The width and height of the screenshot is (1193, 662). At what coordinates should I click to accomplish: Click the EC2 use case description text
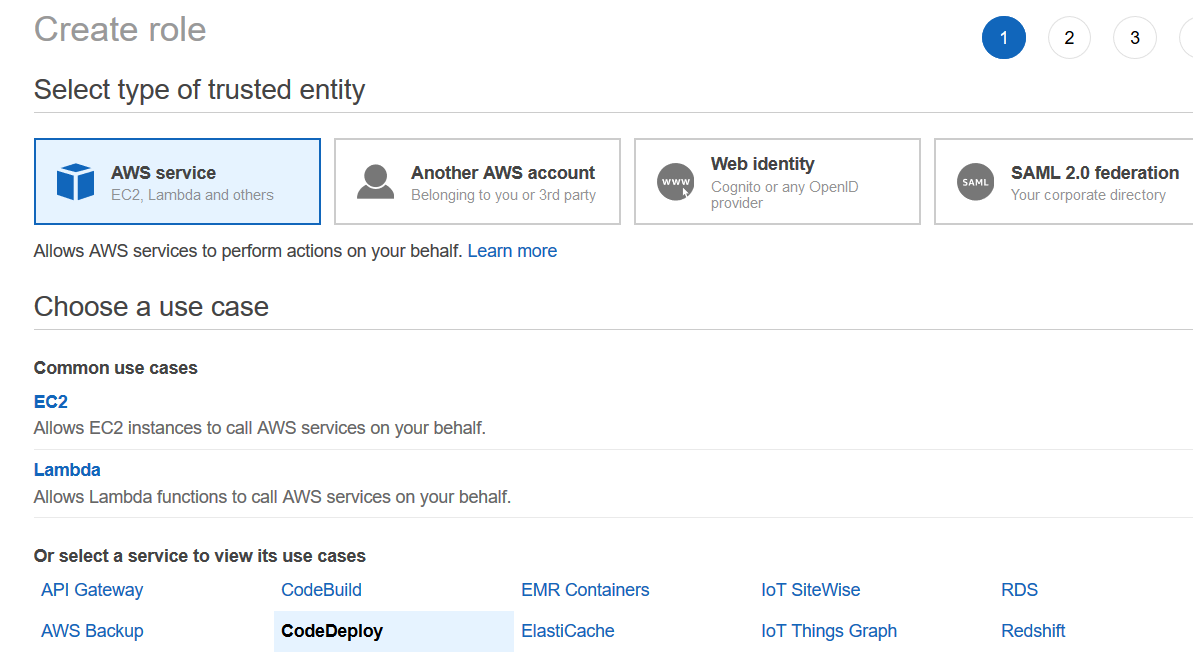pyautogui.click(x=259, y=428)
